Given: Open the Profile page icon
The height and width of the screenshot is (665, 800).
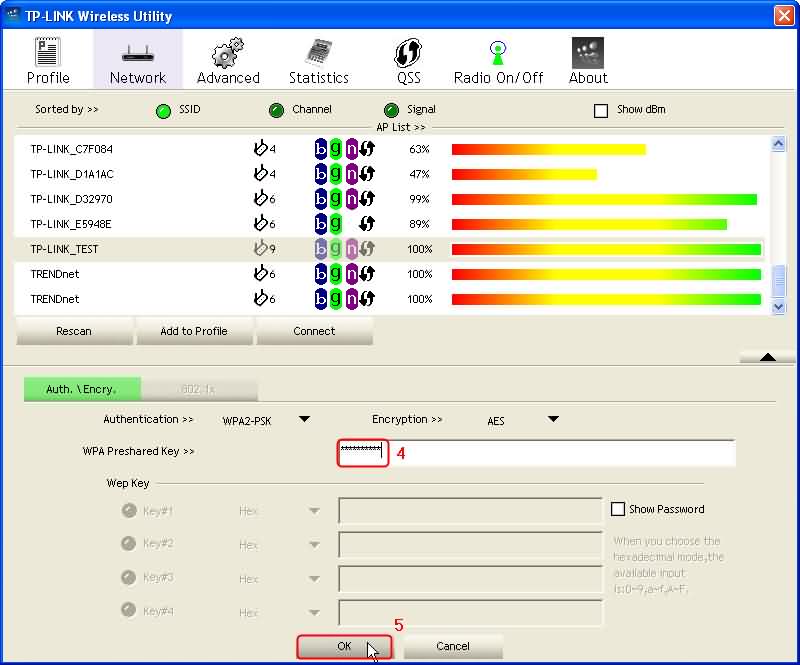Looking at the screenshot, I should click(x=47, y=52).
